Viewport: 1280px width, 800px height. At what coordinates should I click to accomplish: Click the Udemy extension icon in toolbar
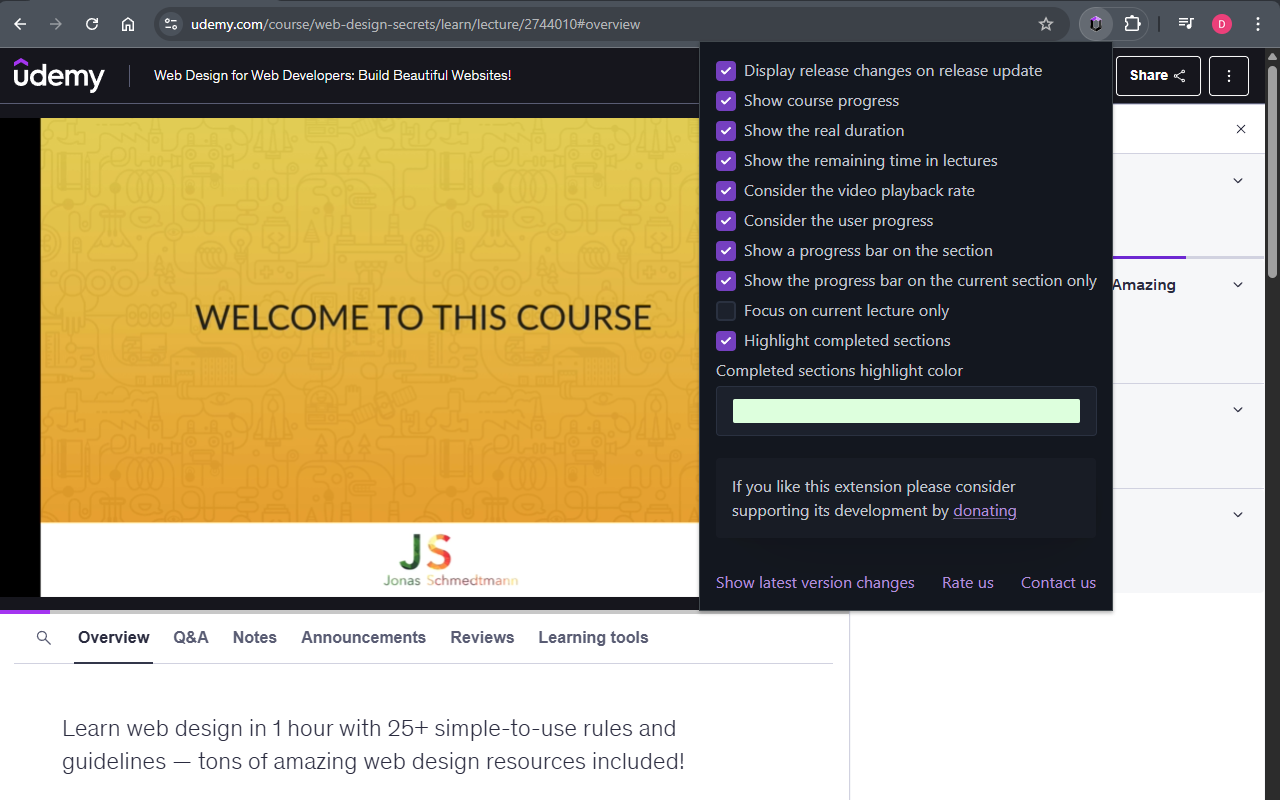click(1096, 24)
